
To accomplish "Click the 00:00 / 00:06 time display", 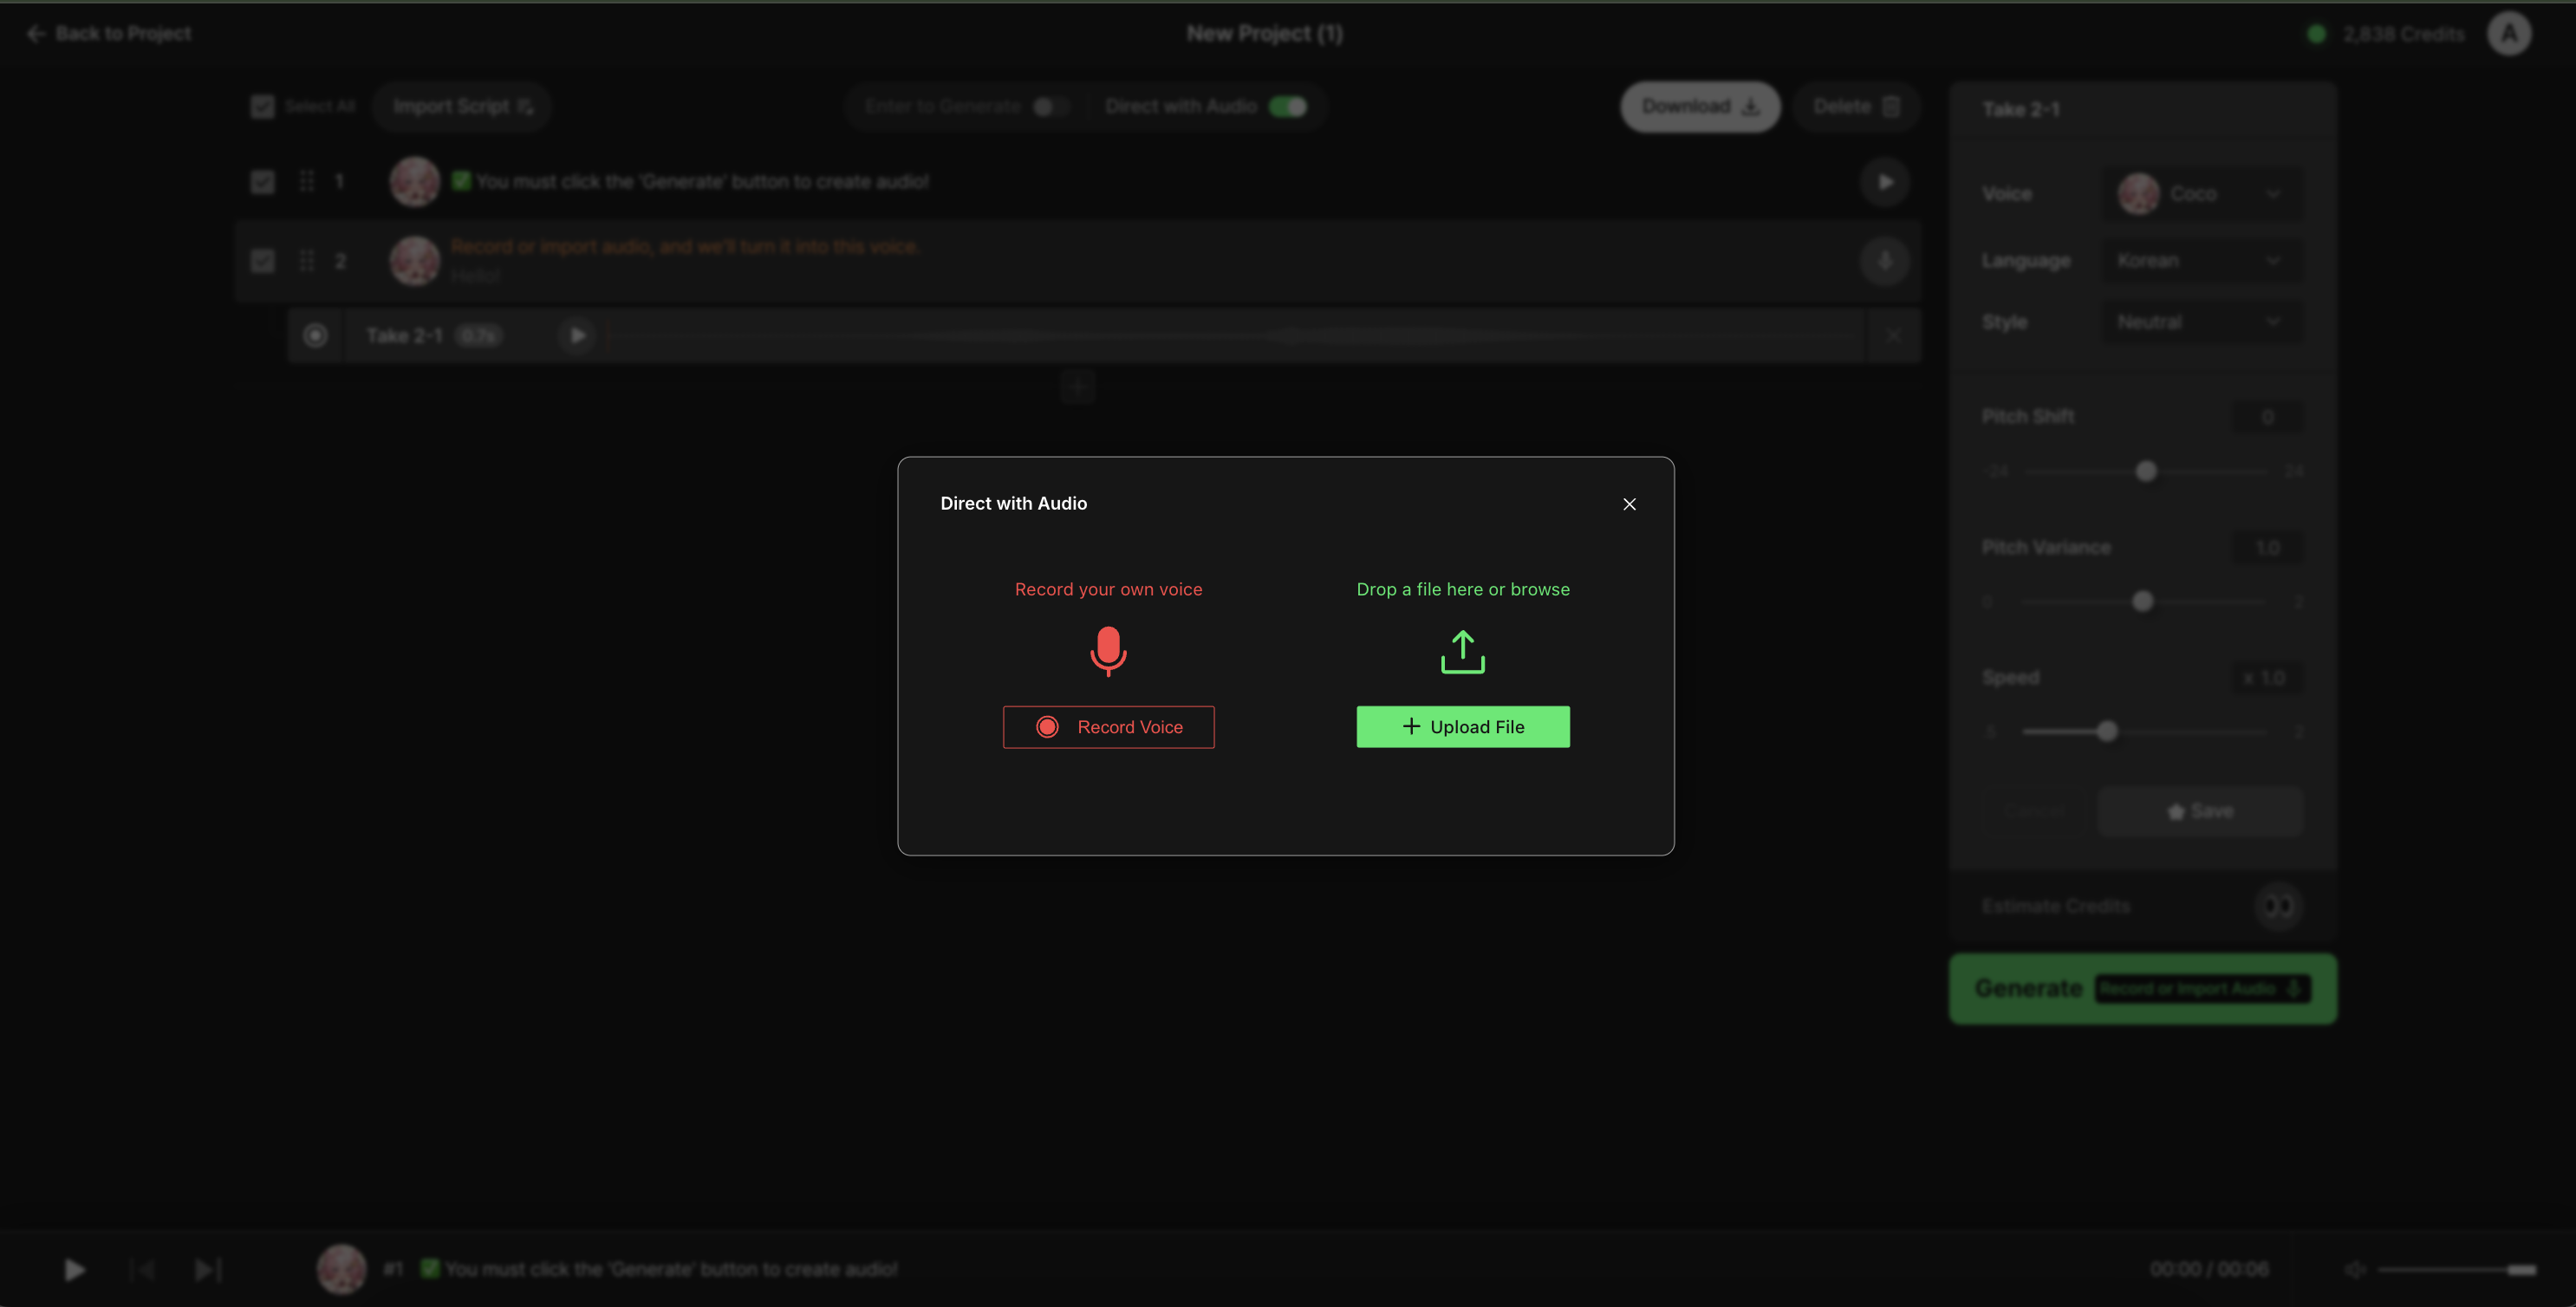I will click(2209, 1270).
